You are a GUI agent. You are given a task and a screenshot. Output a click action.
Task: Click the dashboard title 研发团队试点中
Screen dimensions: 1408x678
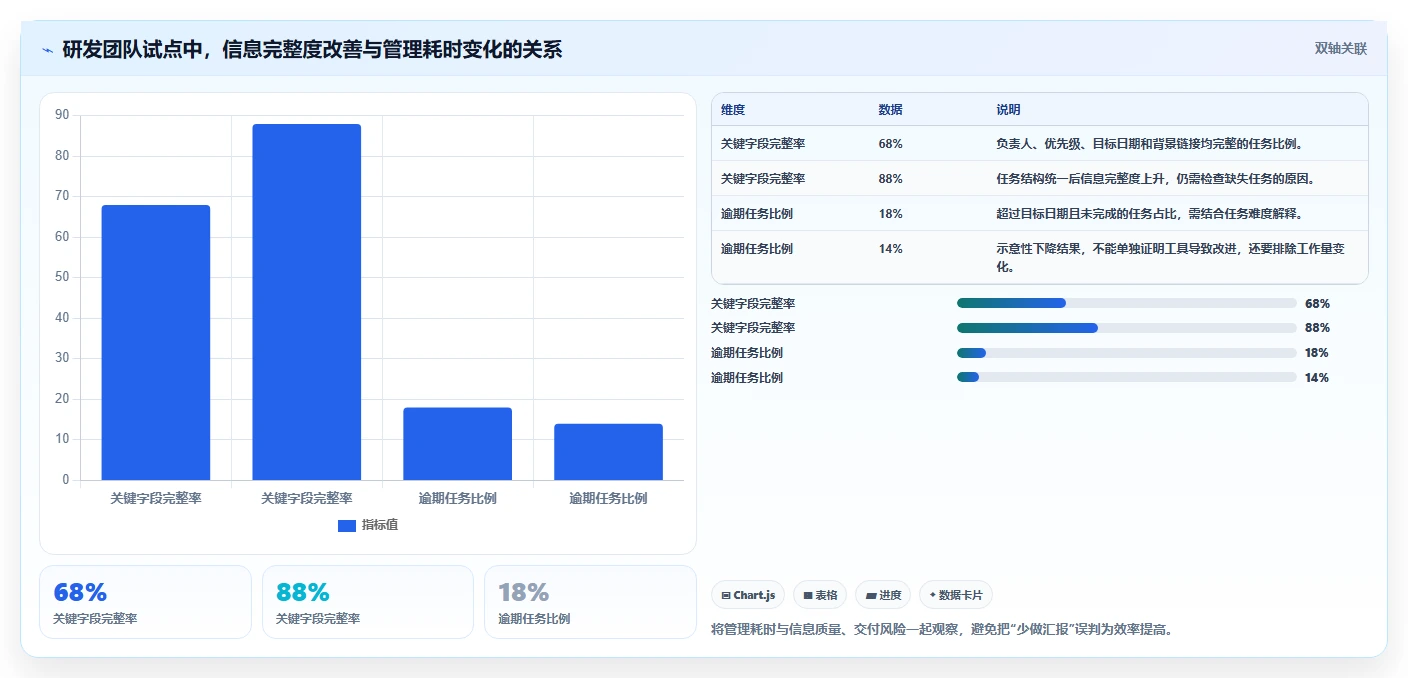point(312,49)
